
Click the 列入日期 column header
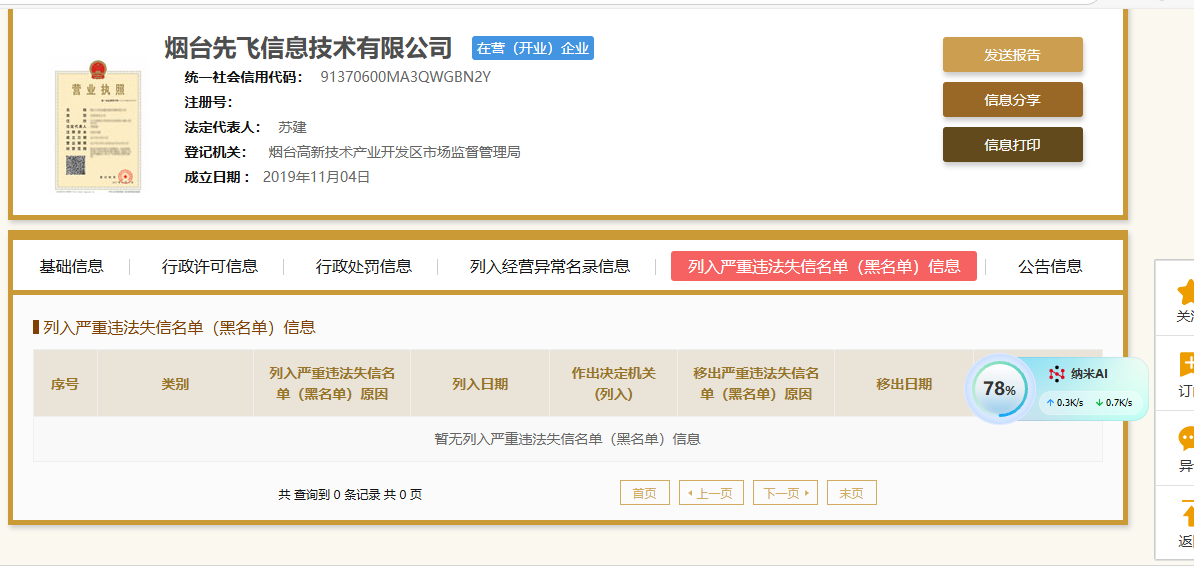480,384
